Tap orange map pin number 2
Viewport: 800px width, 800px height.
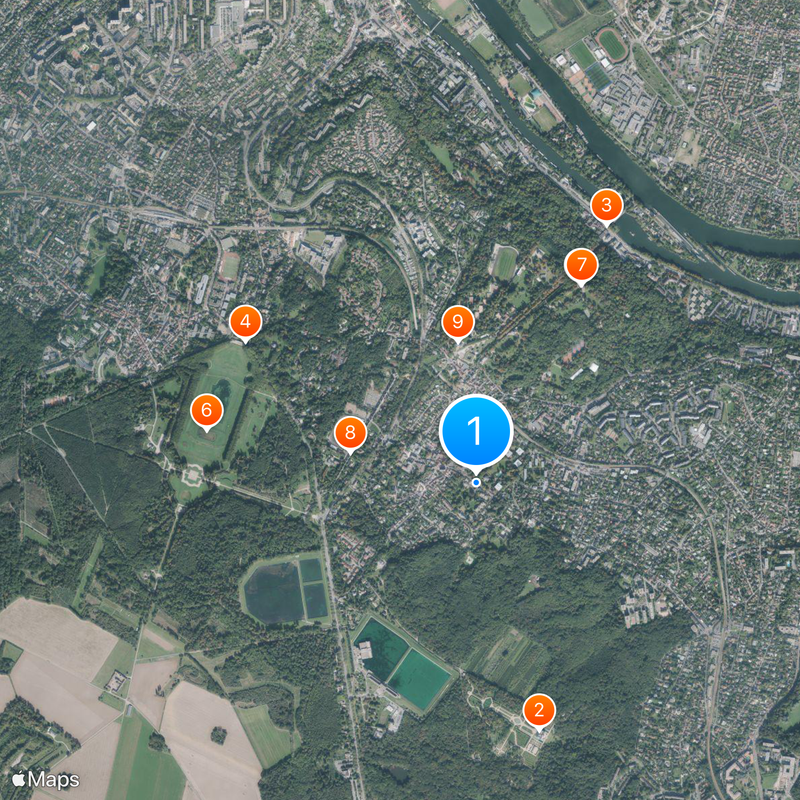(539, 710)
